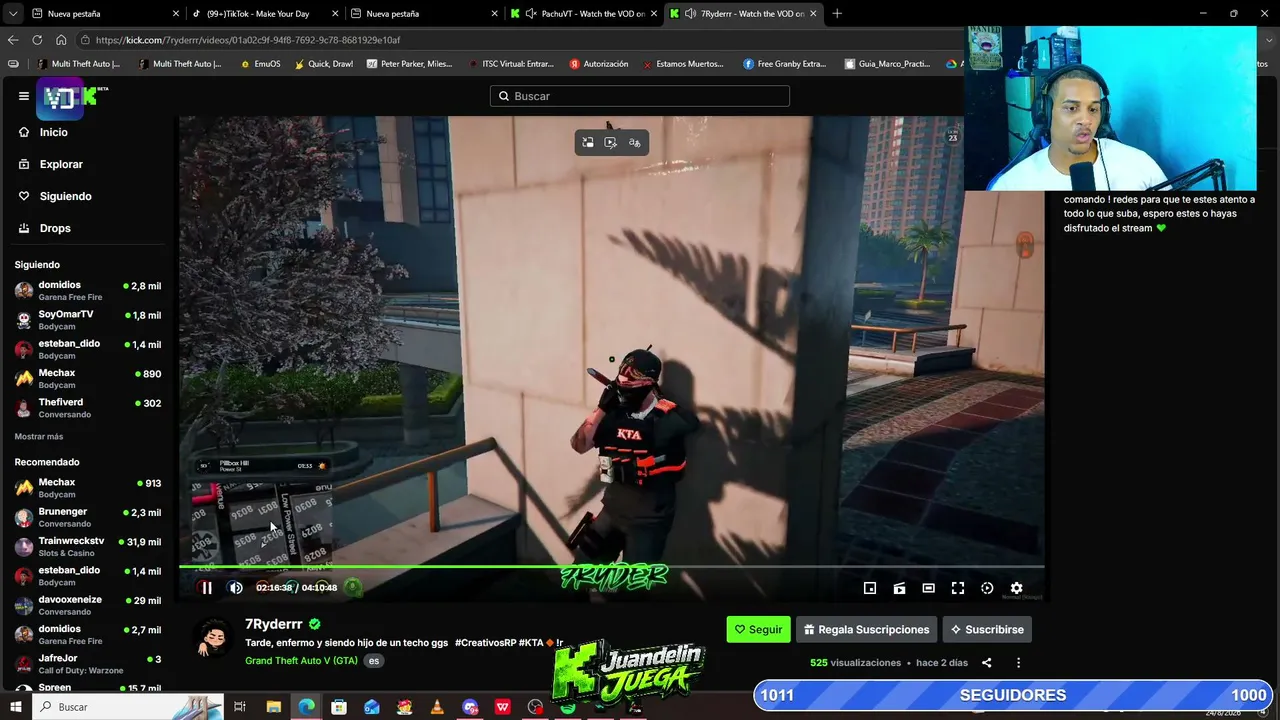Image resolution: width=1280 pixels, height=720 pixels.
Task: Open Outlook from the taskbar
Action: click(x=372, y=707)
